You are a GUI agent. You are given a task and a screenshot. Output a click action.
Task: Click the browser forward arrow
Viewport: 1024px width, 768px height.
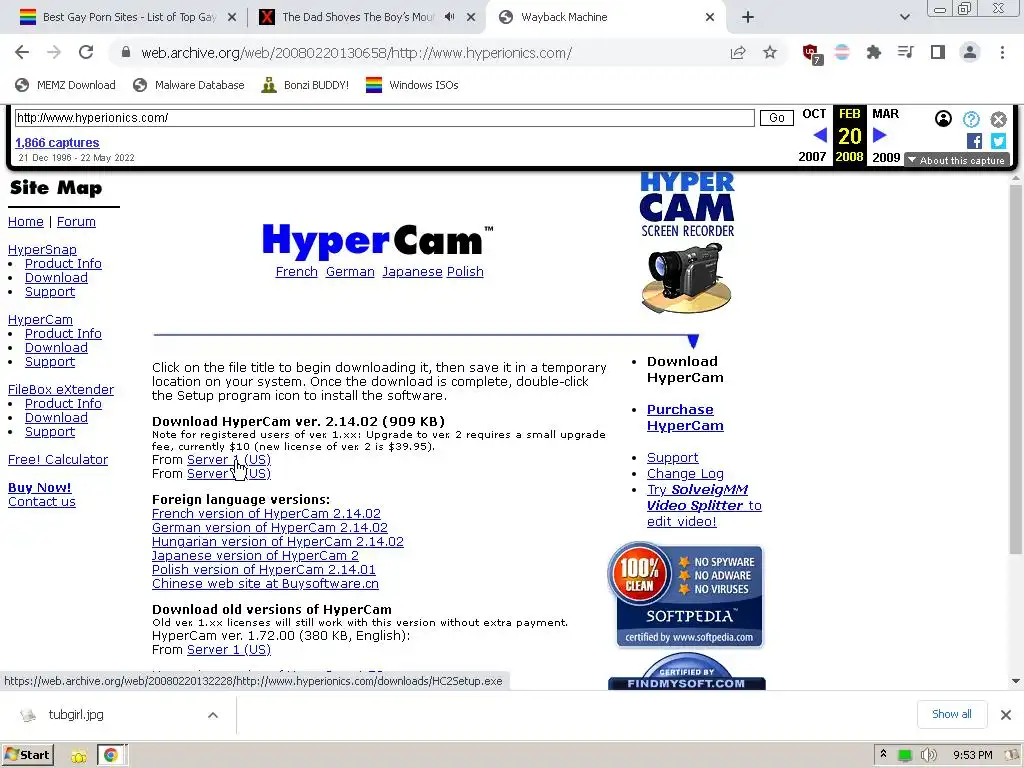coord(54,52)
